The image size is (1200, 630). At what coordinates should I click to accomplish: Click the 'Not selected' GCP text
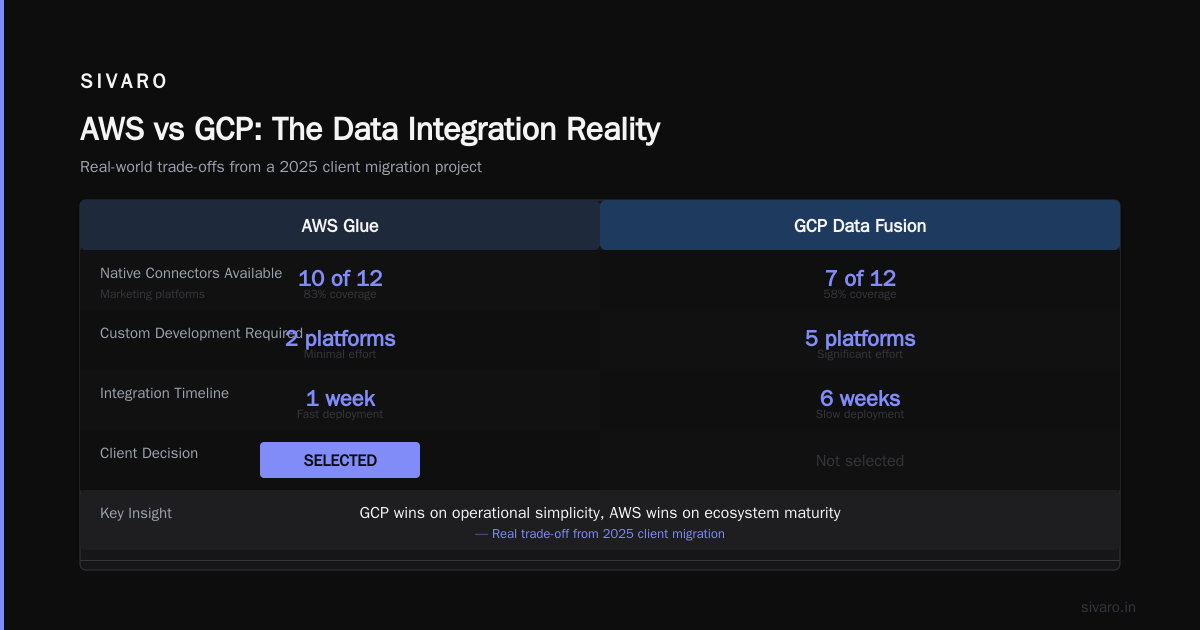point(860,461)
